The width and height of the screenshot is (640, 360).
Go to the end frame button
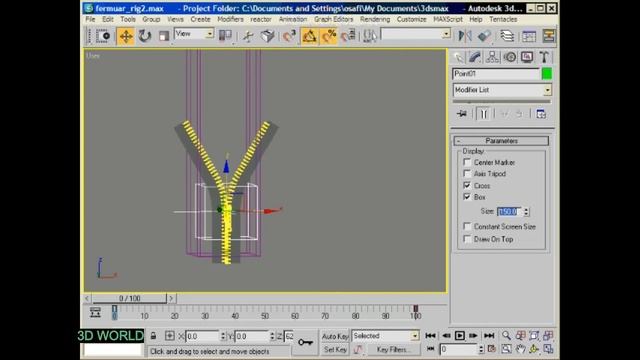click(x=489, y=336)
